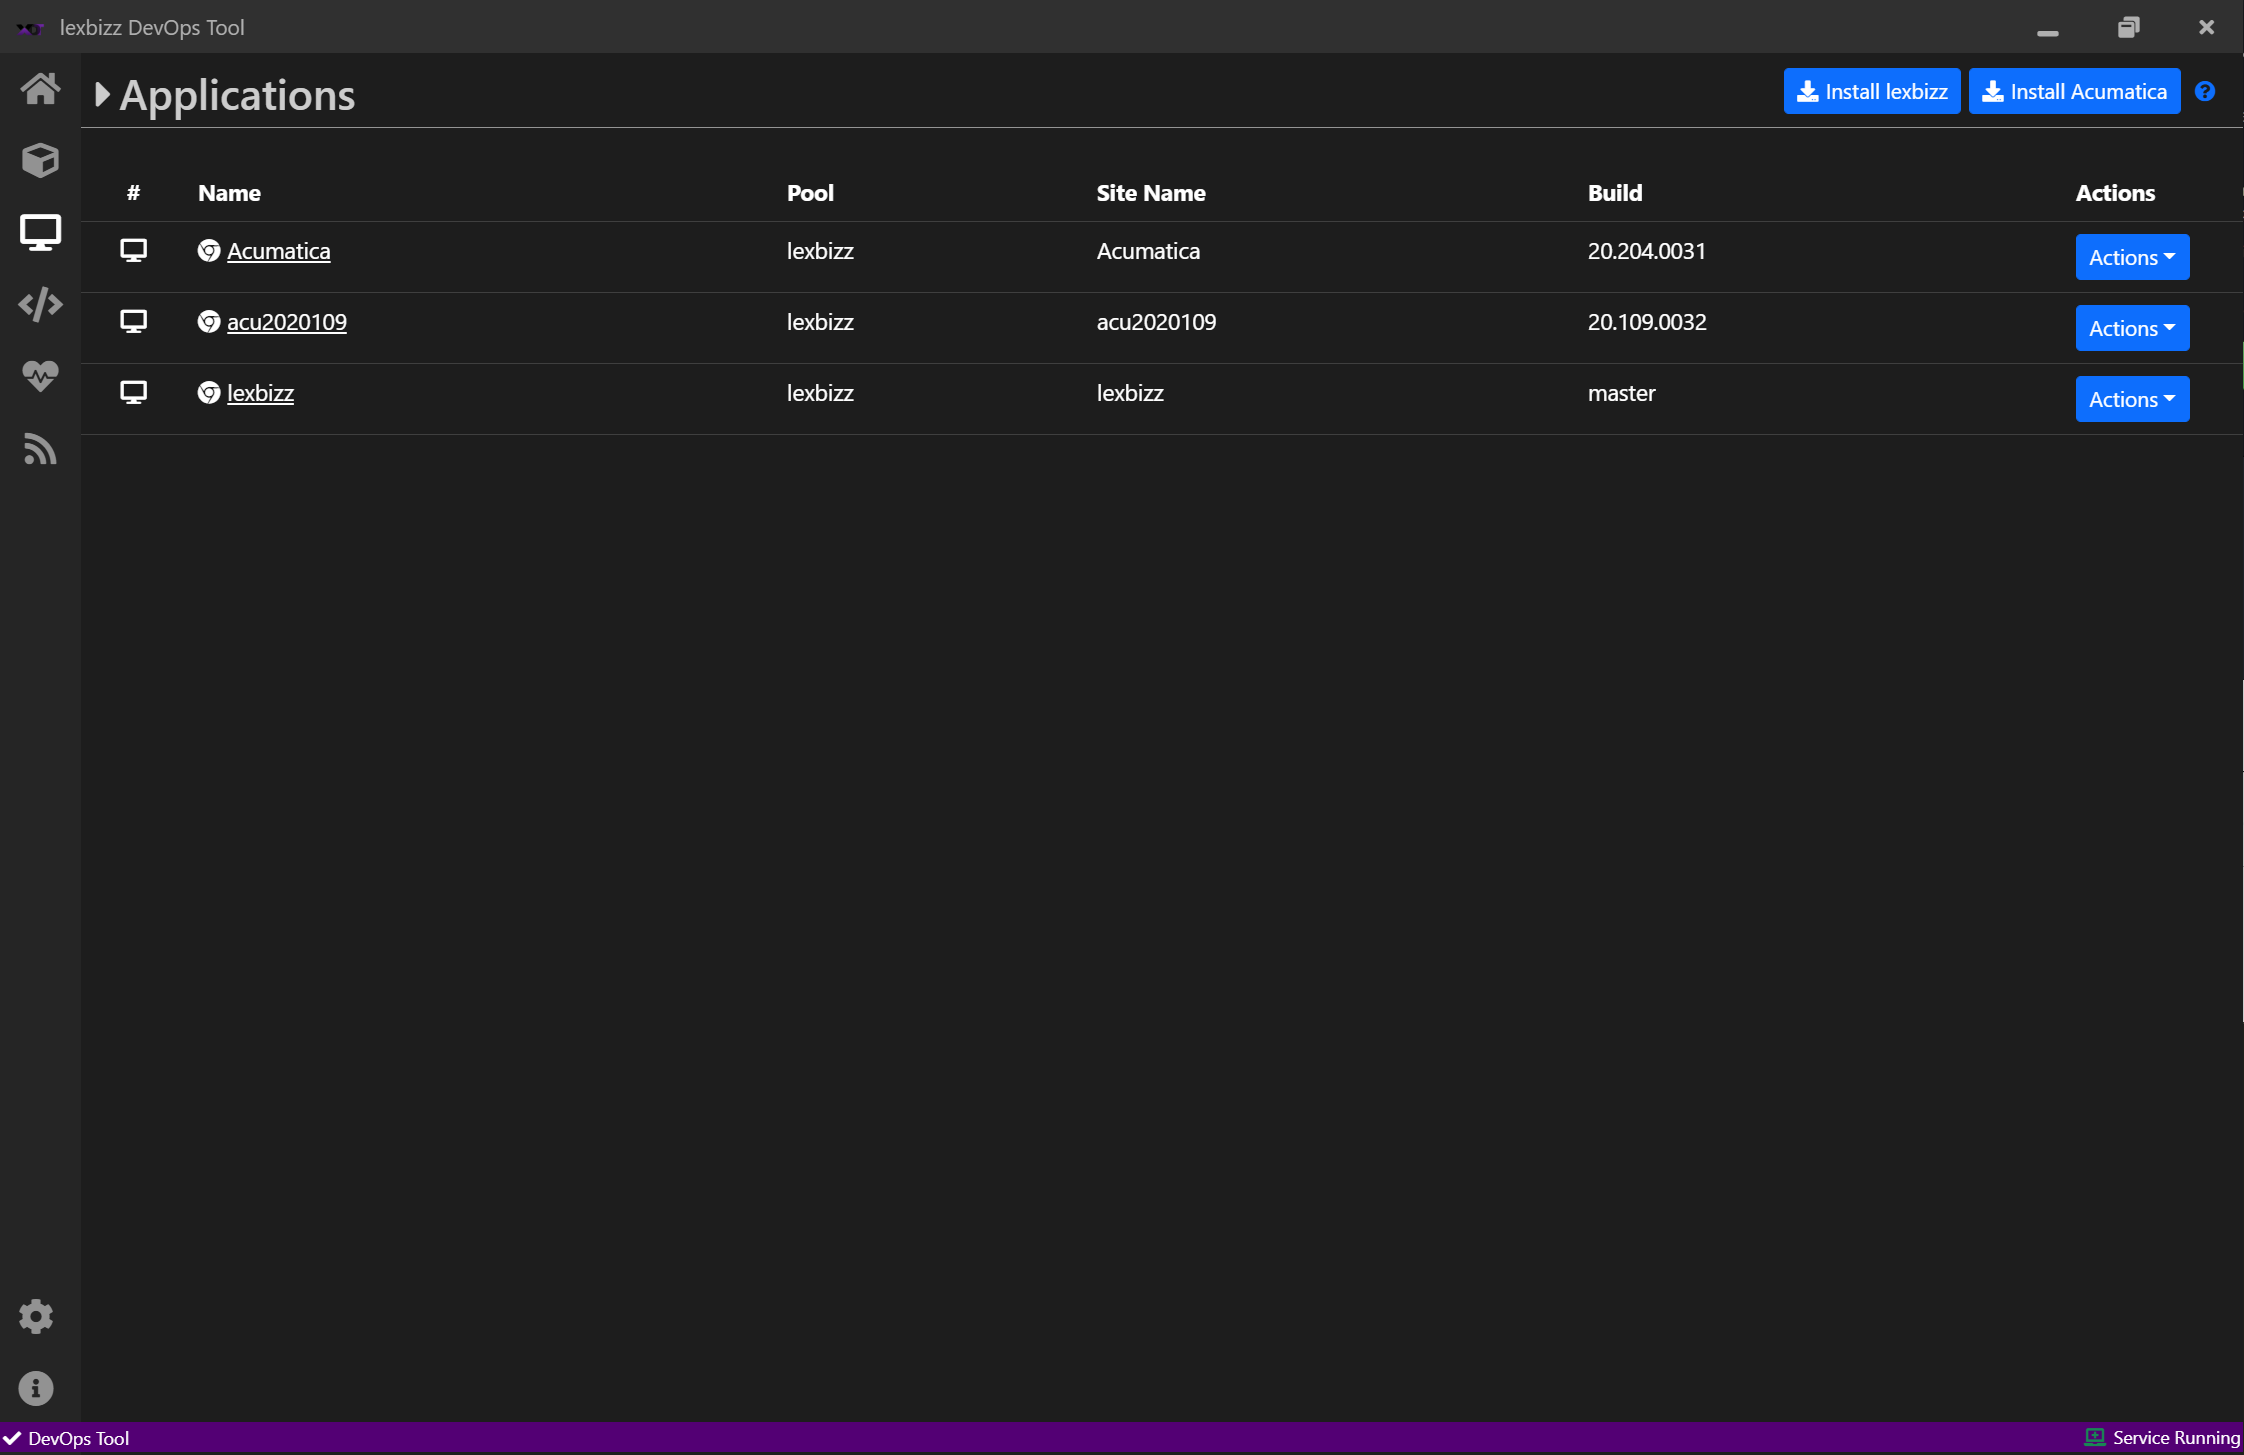
Task: Click the Install lexbizz button
Action: (1872, 91)
